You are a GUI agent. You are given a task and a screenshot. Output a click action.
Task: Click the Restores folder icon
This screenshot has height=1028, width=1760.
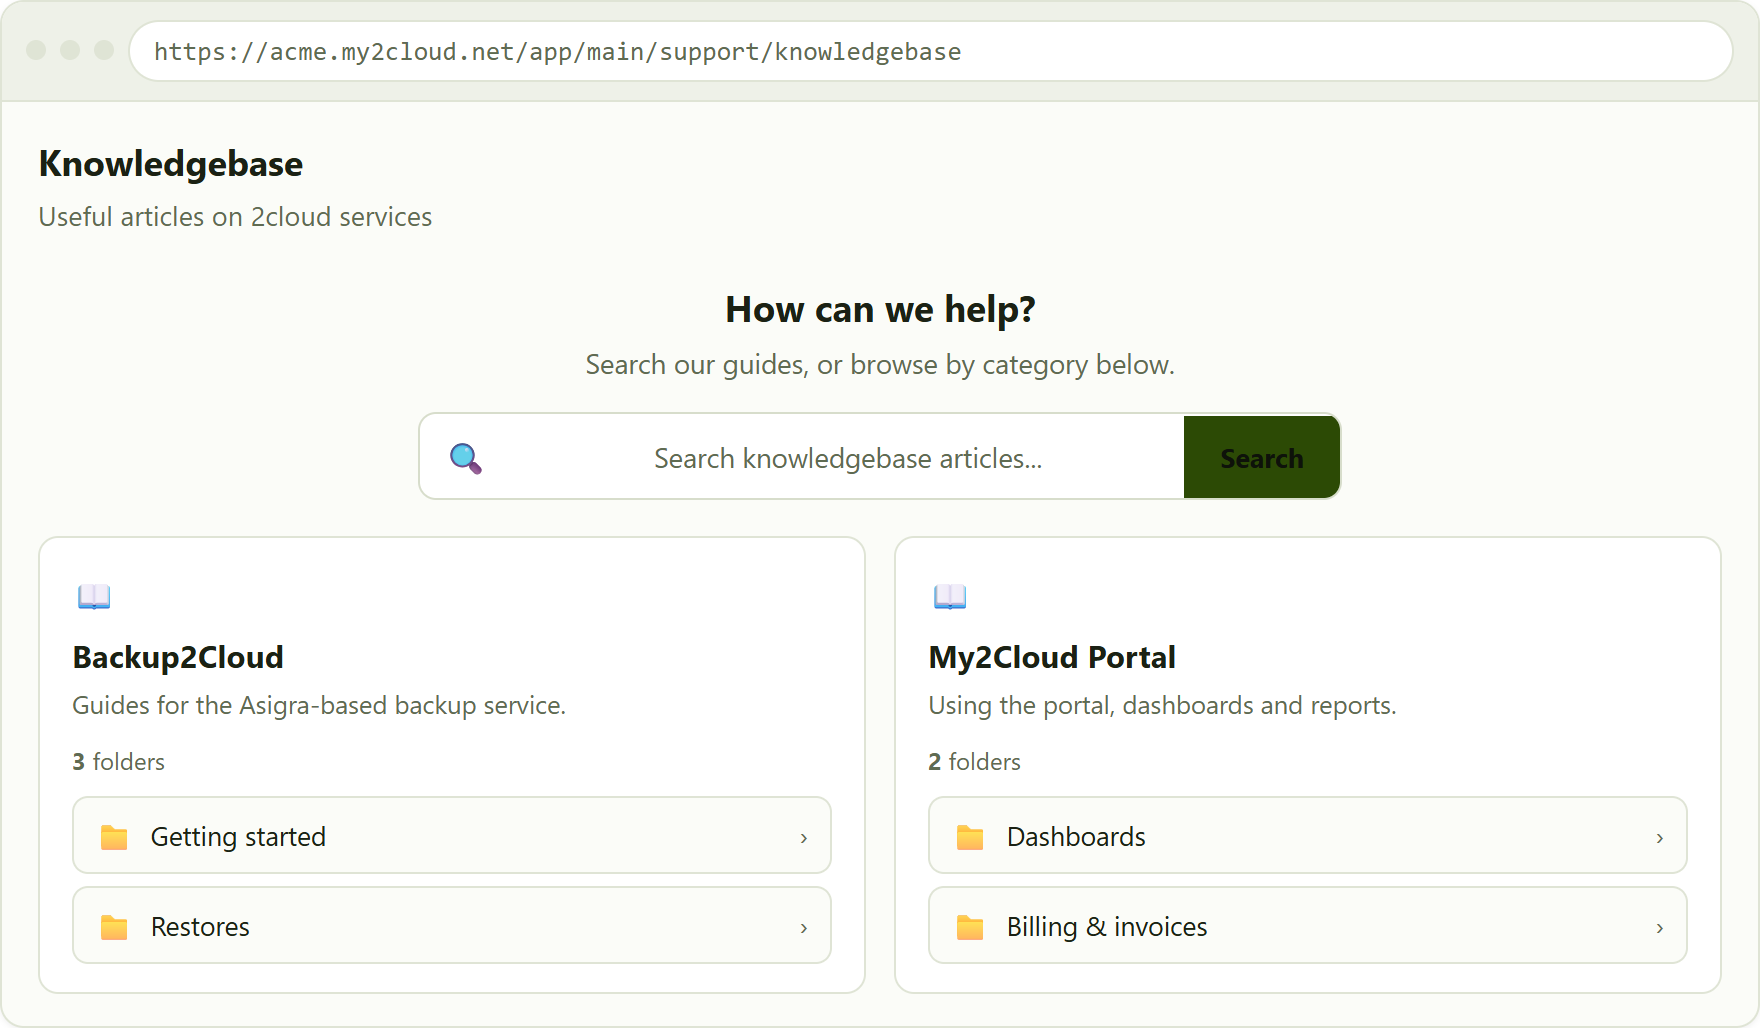coord(115,927)
